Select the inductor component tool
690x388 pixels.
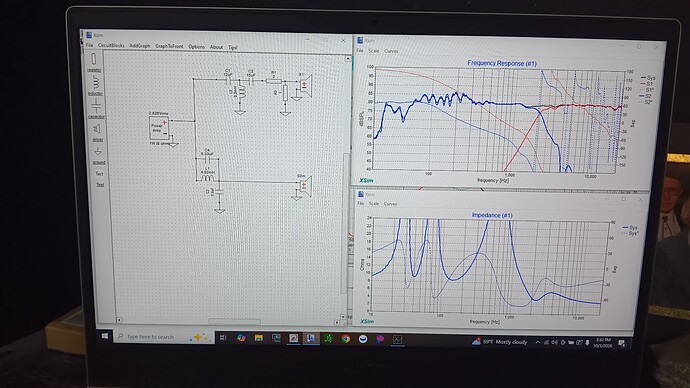(95, 85)
